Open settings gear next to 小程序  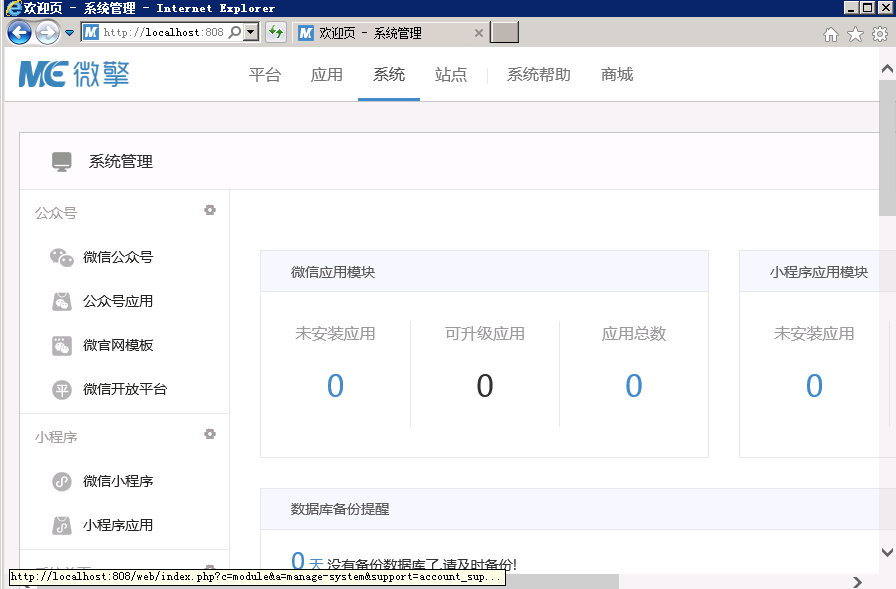pos(210,434)
